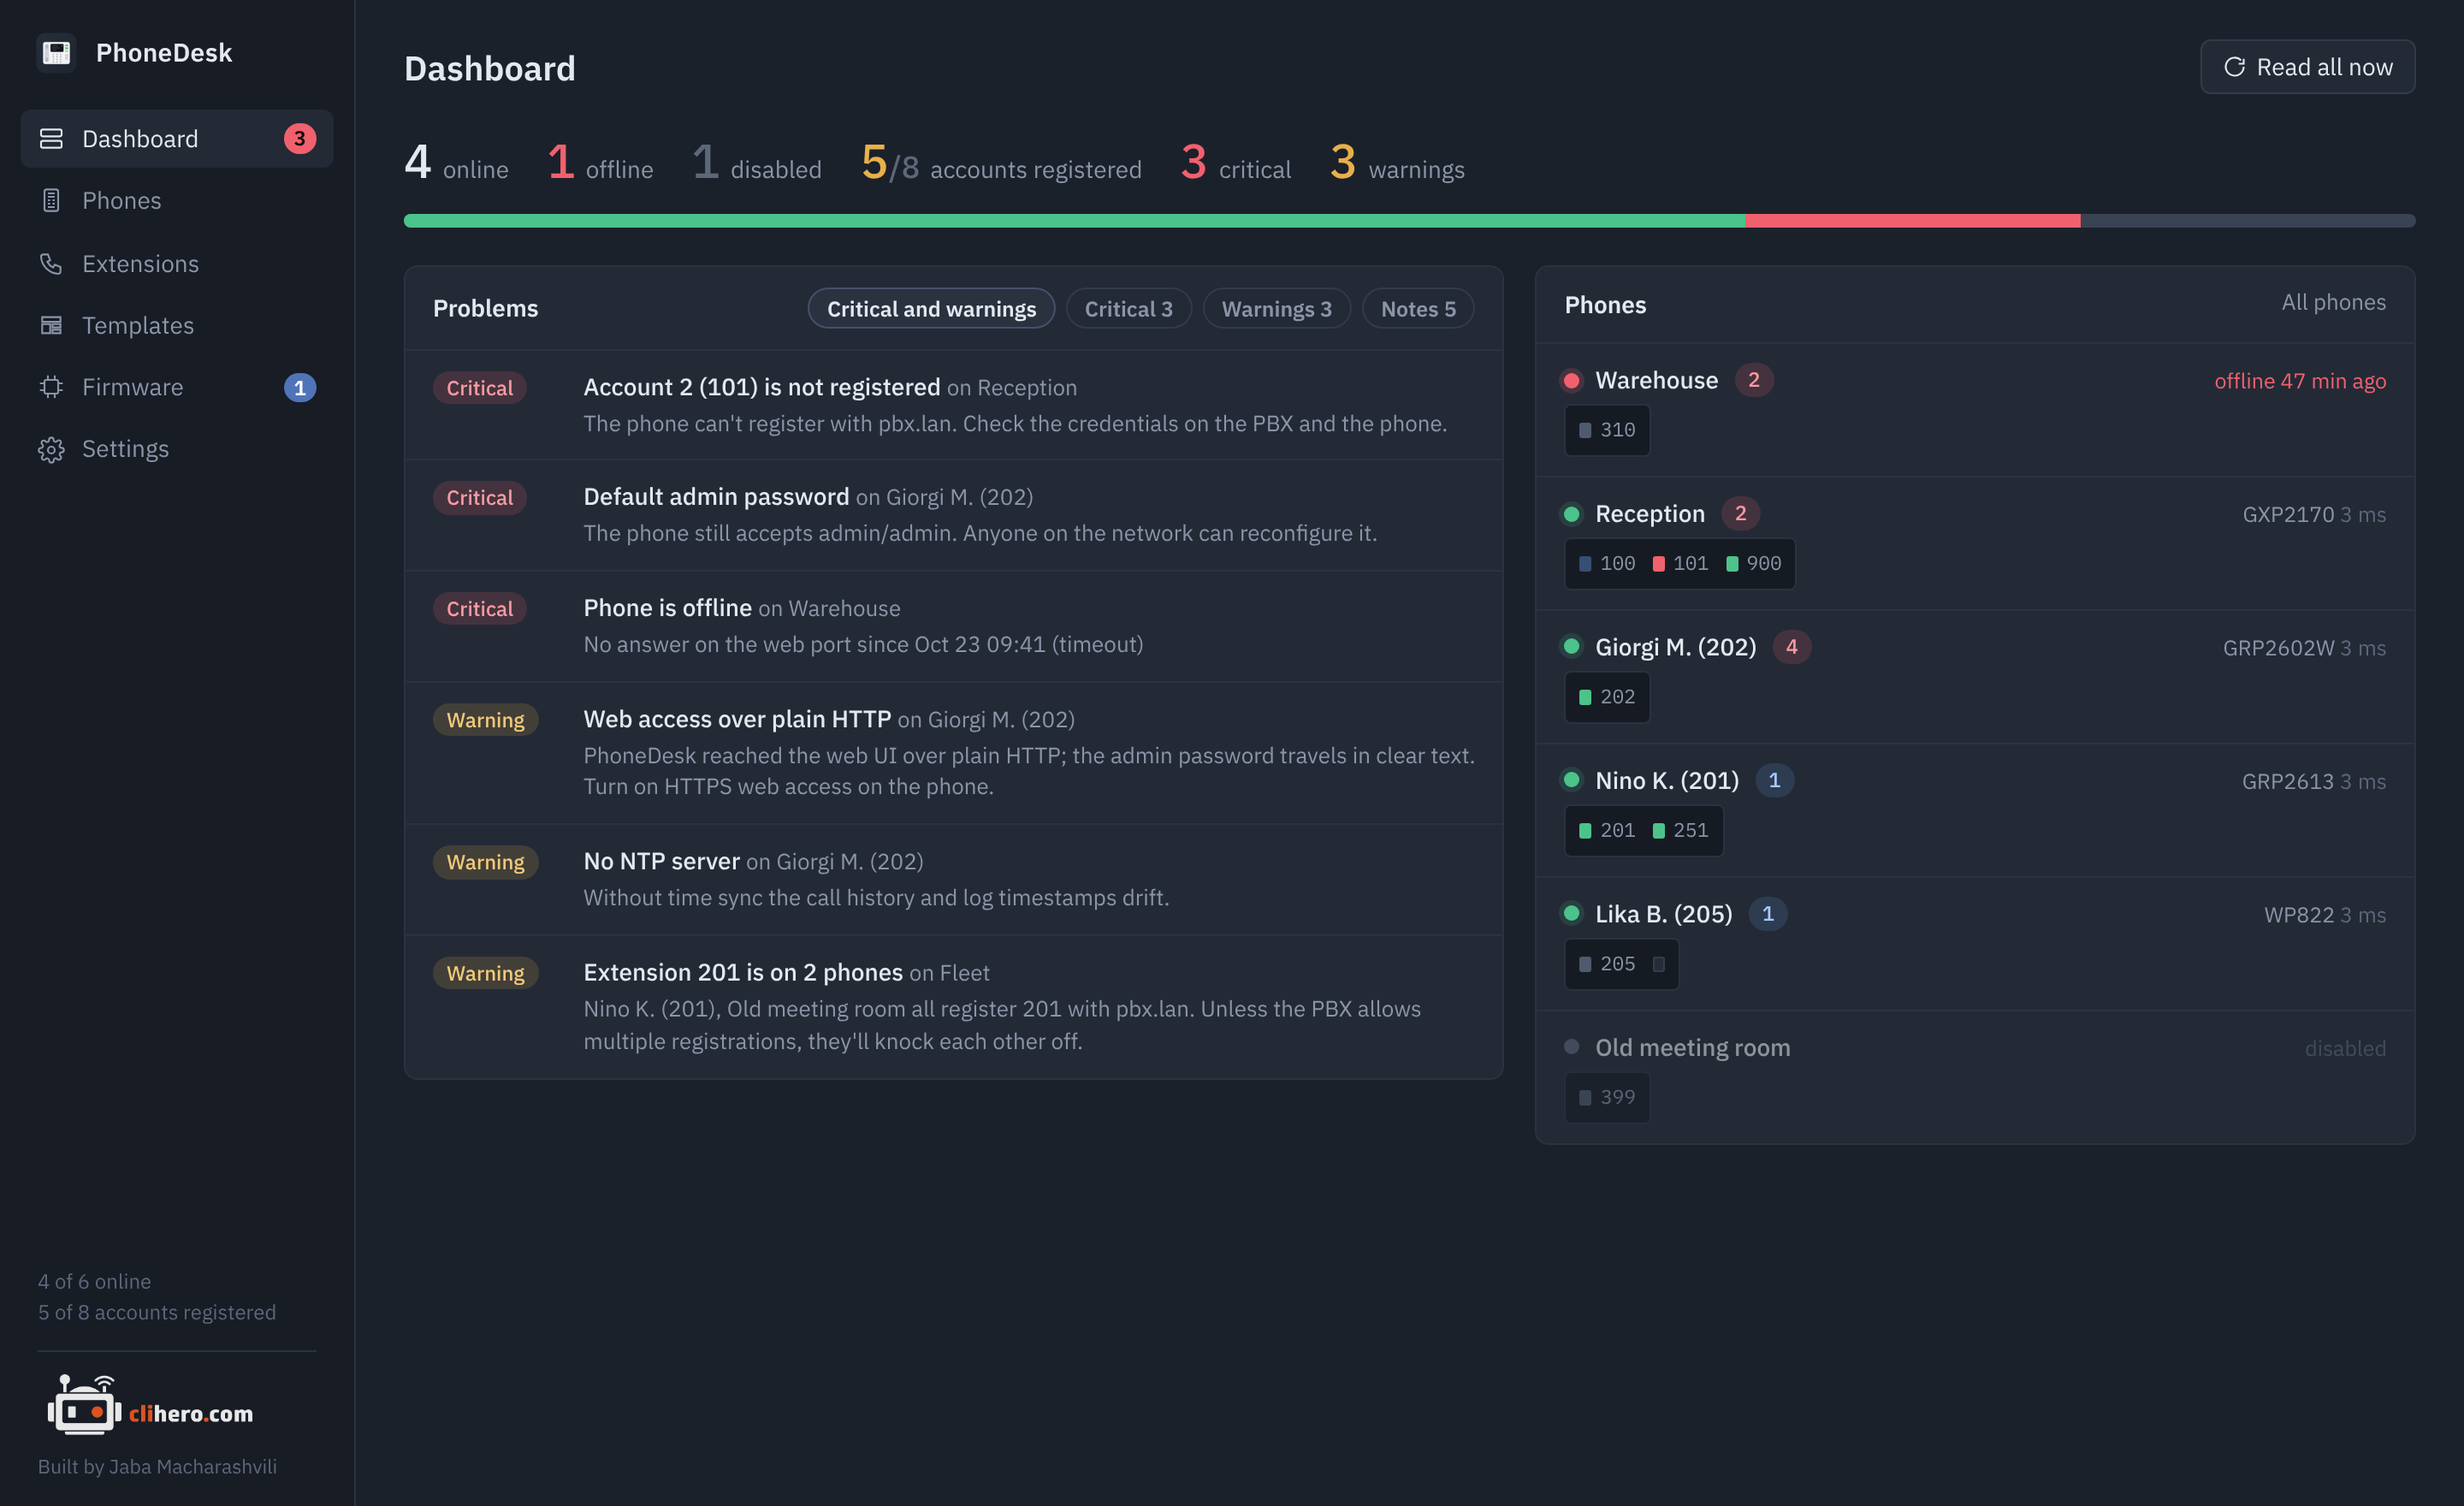Open 'Default admin password' problem
Viewport: 2464px width, 1506px height.
coord(953,515)
